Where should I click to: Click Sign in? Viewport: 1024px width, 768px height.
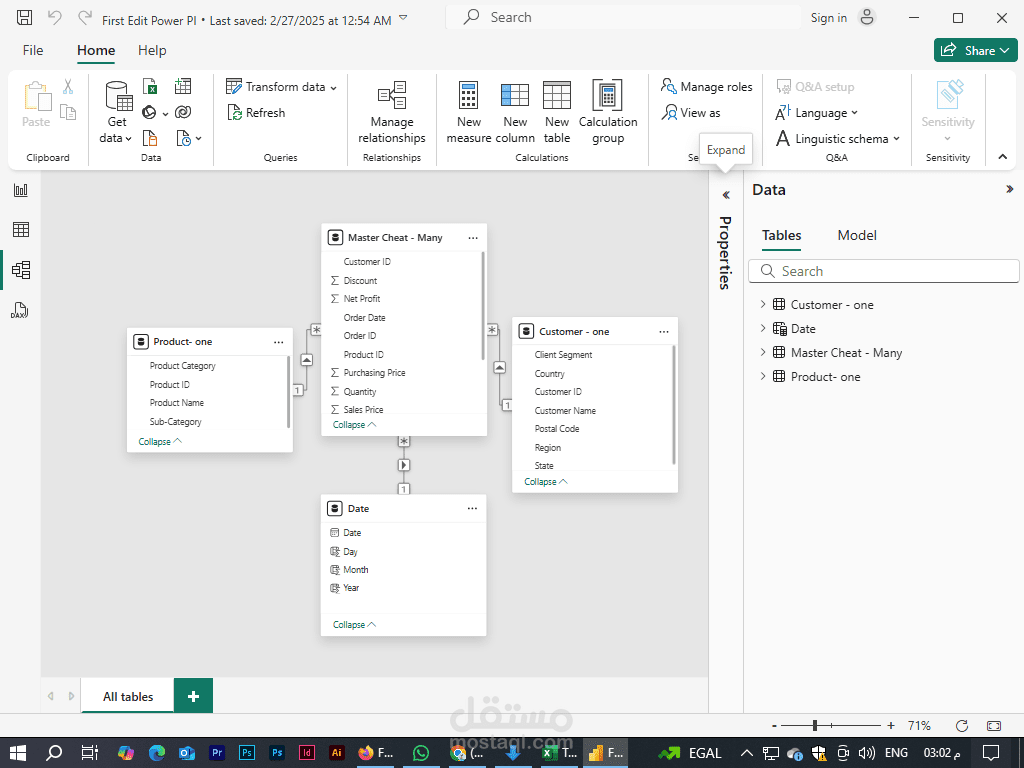click(x=829, y=18)
